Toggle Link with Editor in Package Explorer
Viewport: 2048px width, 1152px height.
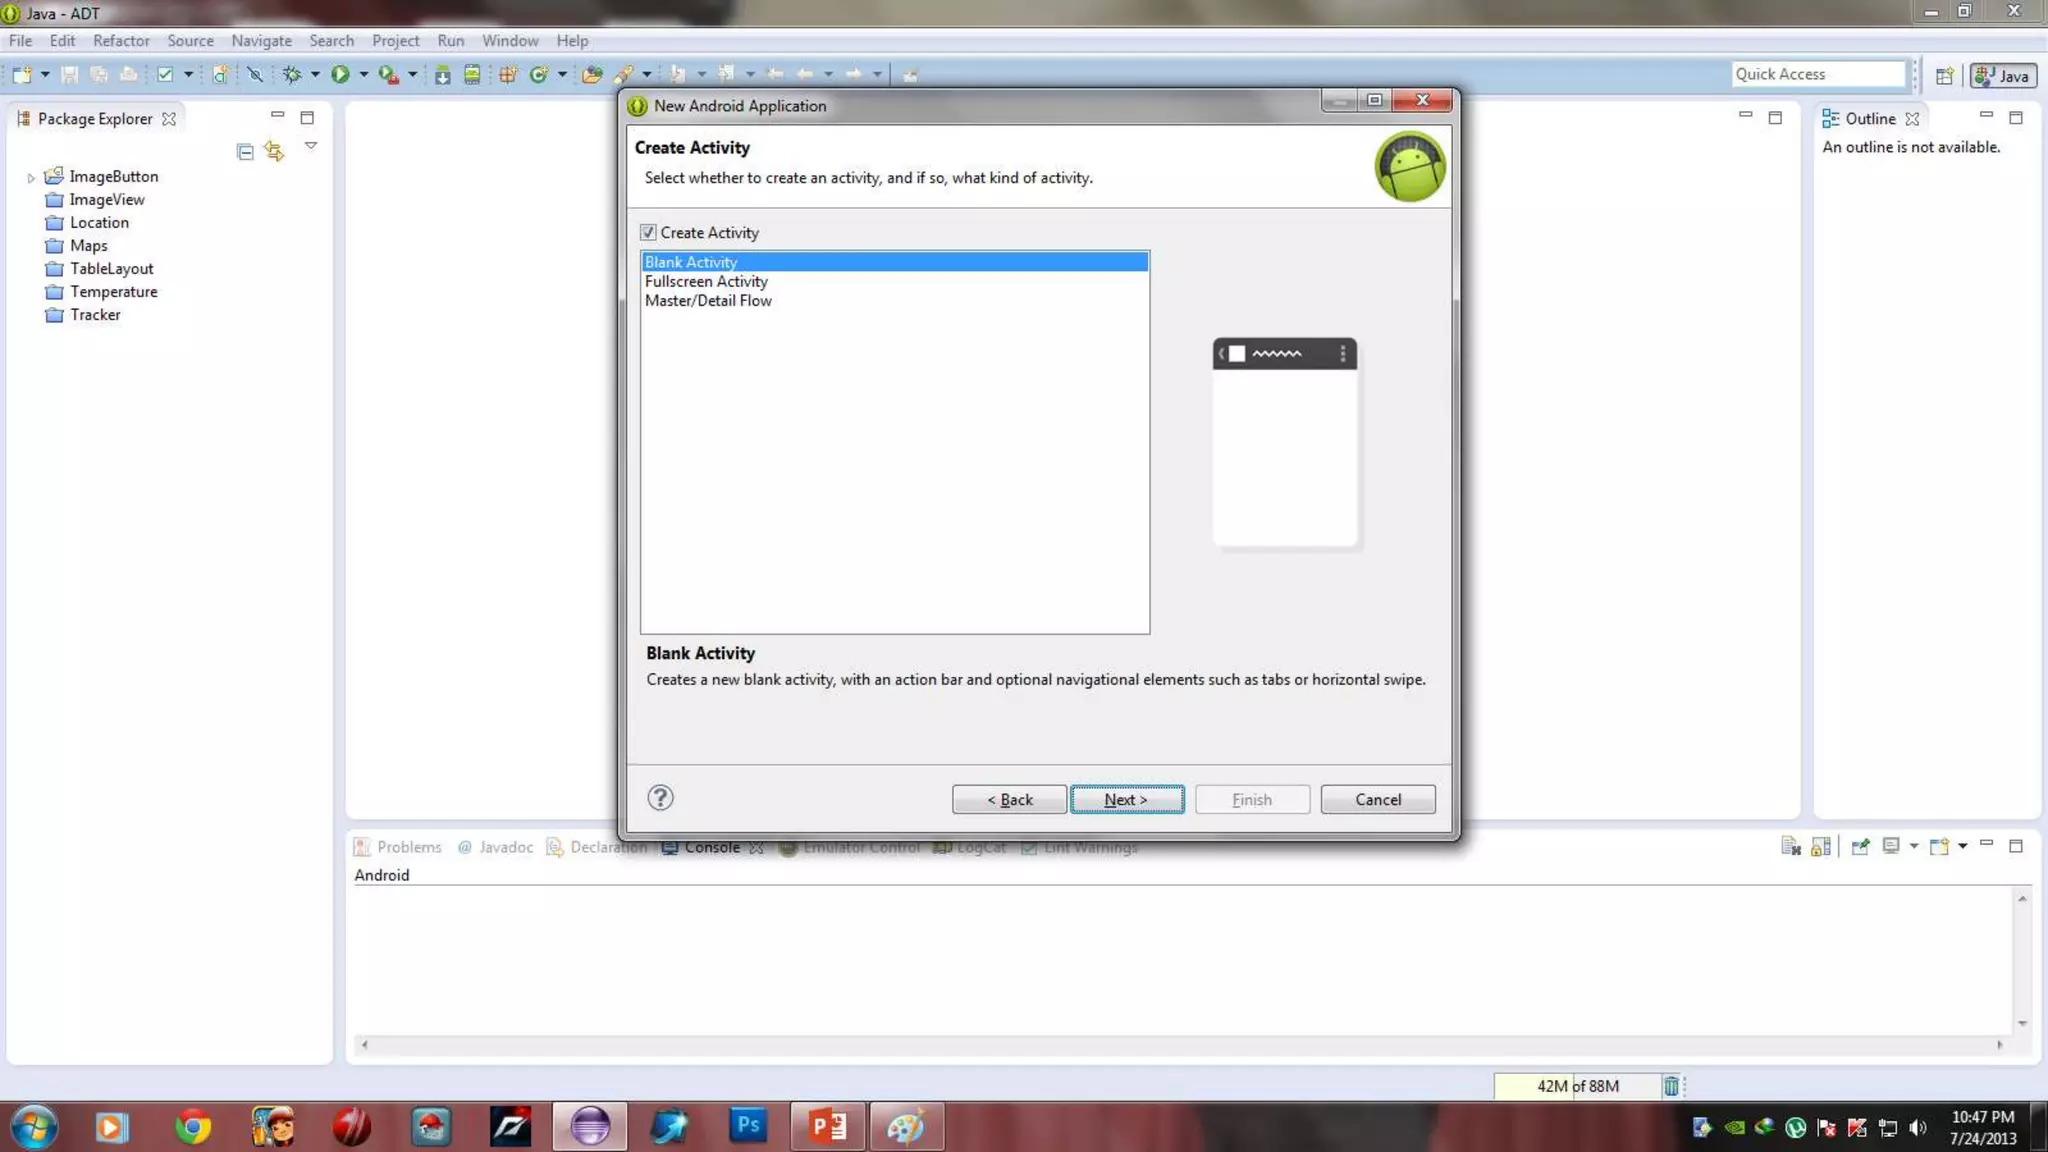[274, 151]
